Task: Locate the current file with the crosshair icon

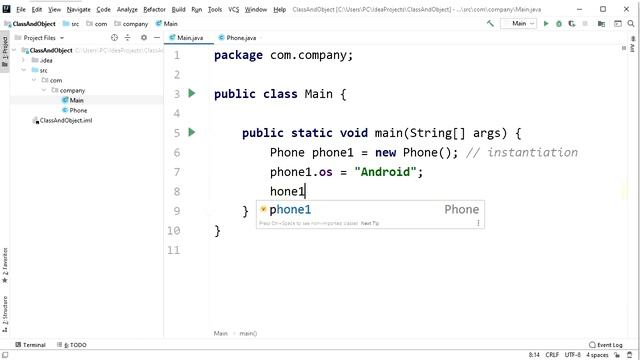Action: point(114,38)
